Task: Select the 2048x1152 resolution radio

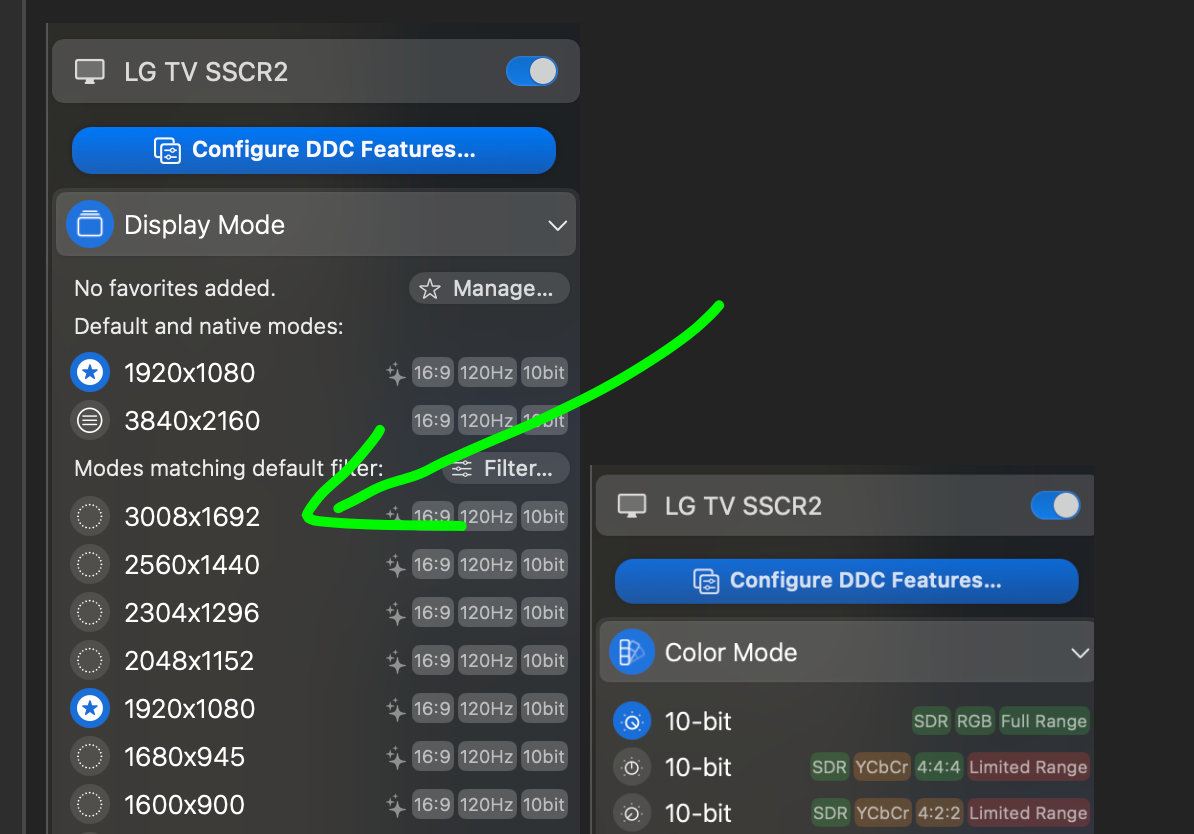Action: 90,660
